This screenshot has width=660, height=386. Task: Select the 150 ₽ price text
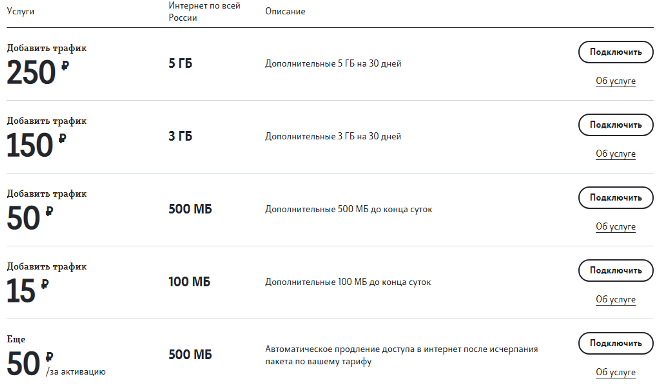pos(37,145)
